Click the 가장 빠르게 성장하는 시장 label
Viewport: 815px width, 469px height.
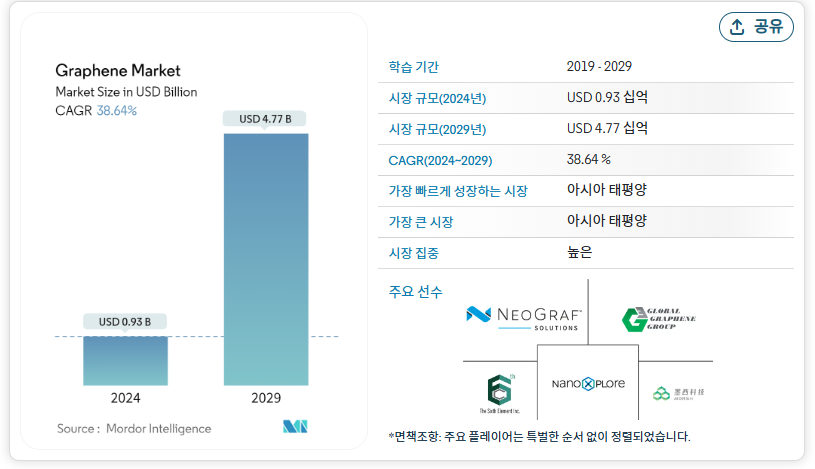pyautogui.click(x=457, y=191)
